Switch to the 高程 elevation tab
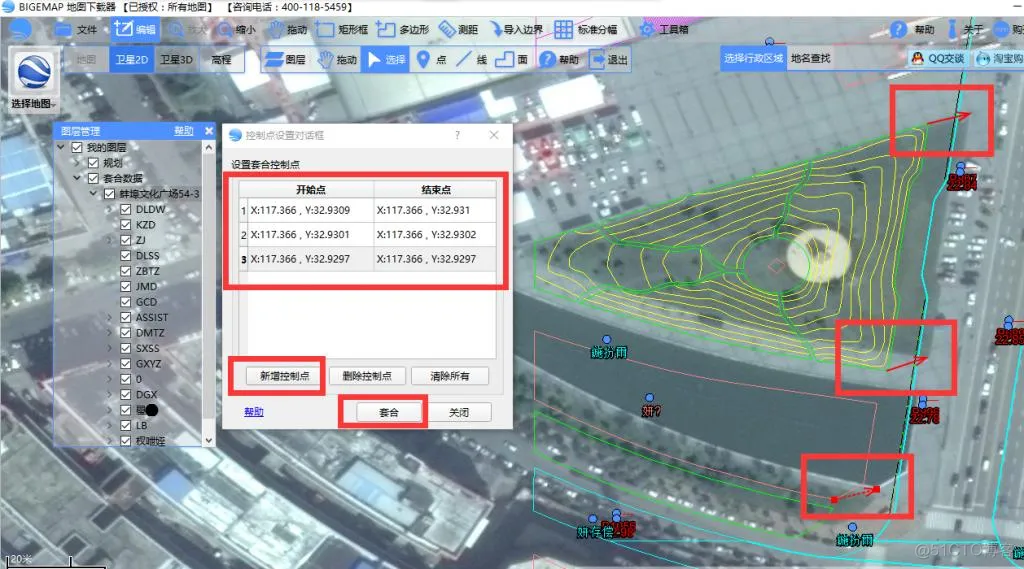This screenshot has width=1024, height=569. point(221,59)
